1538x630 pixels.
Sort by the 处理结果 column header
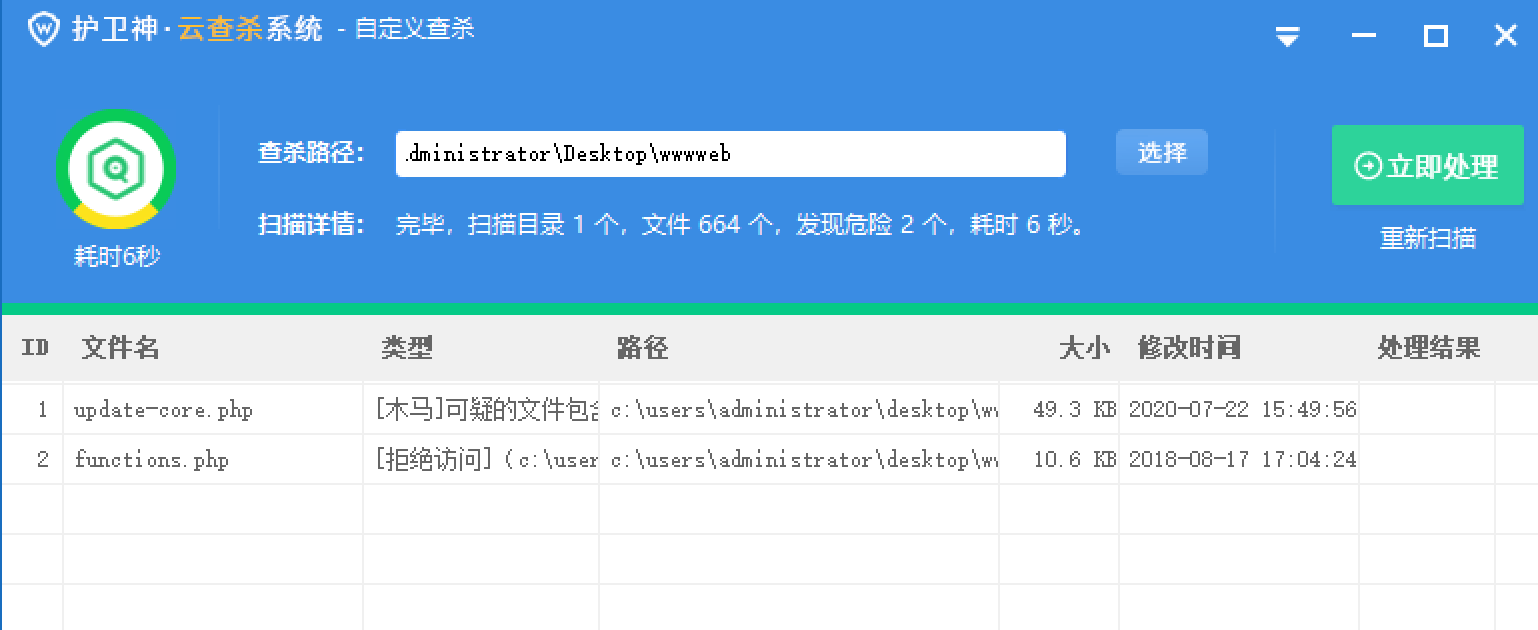(1429, 348)
